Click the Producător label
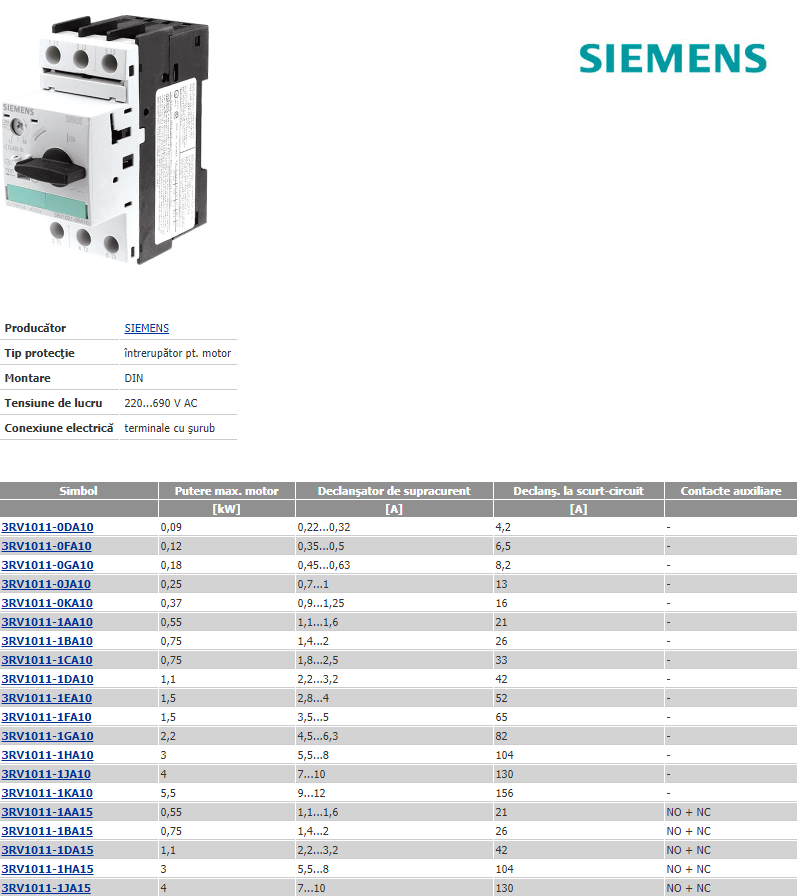Viewport: 797px width, 896px height. coord(35,328)
